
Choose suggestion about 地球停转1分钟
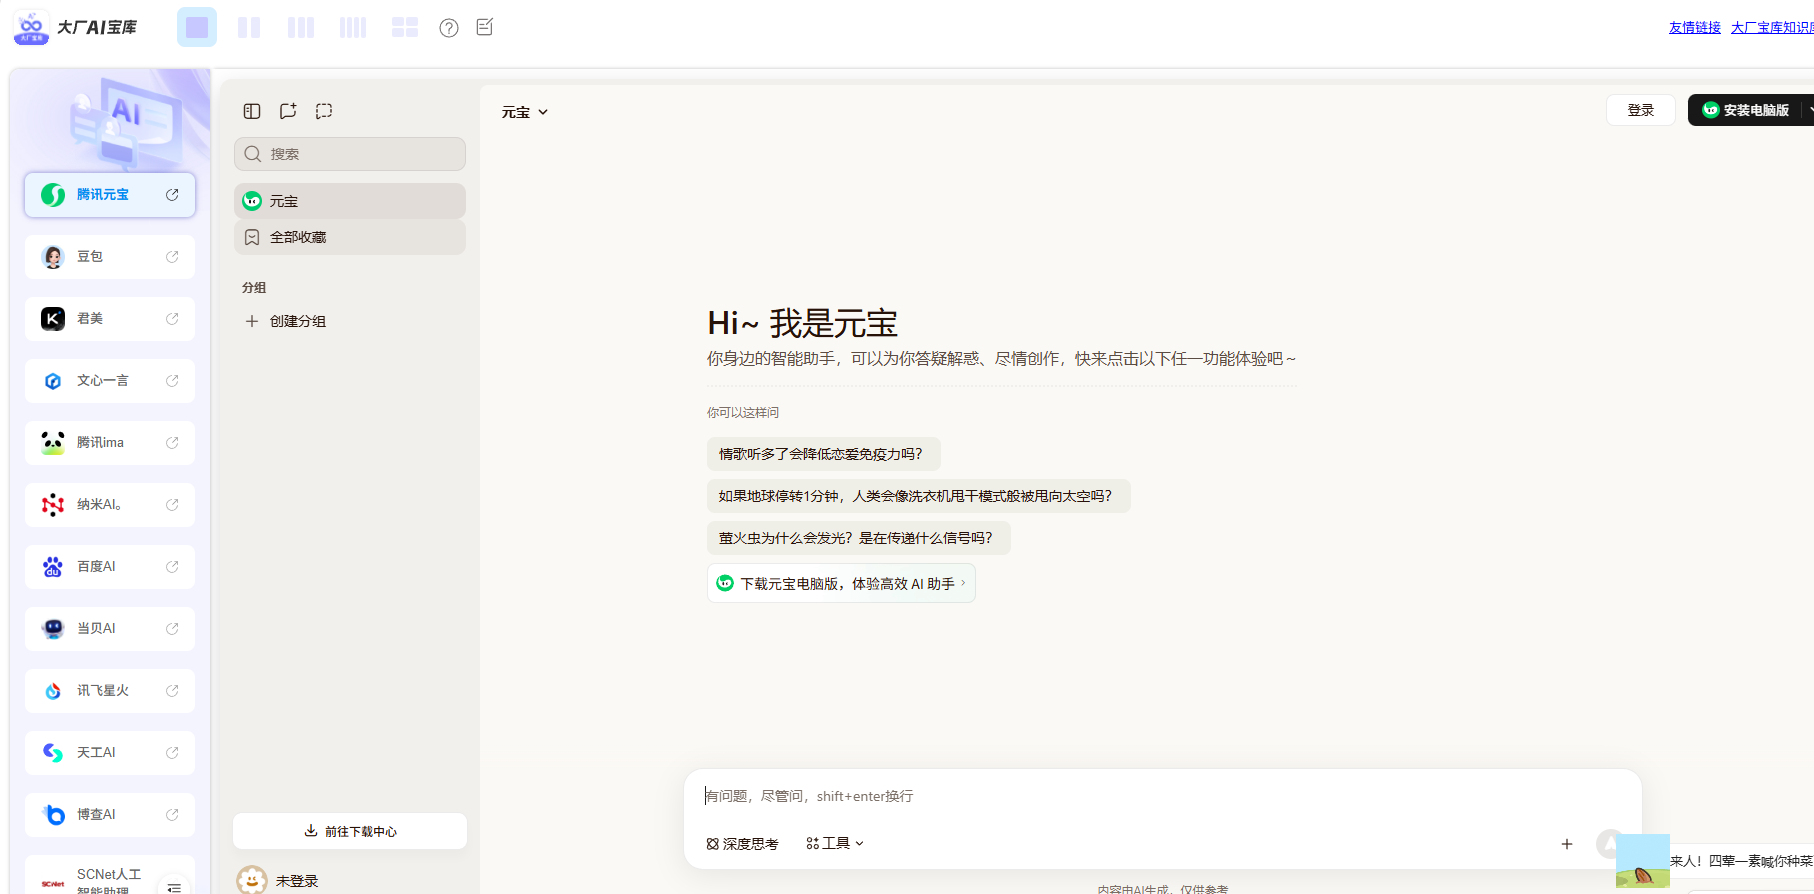pyautogui.click(x=919, y=496)
